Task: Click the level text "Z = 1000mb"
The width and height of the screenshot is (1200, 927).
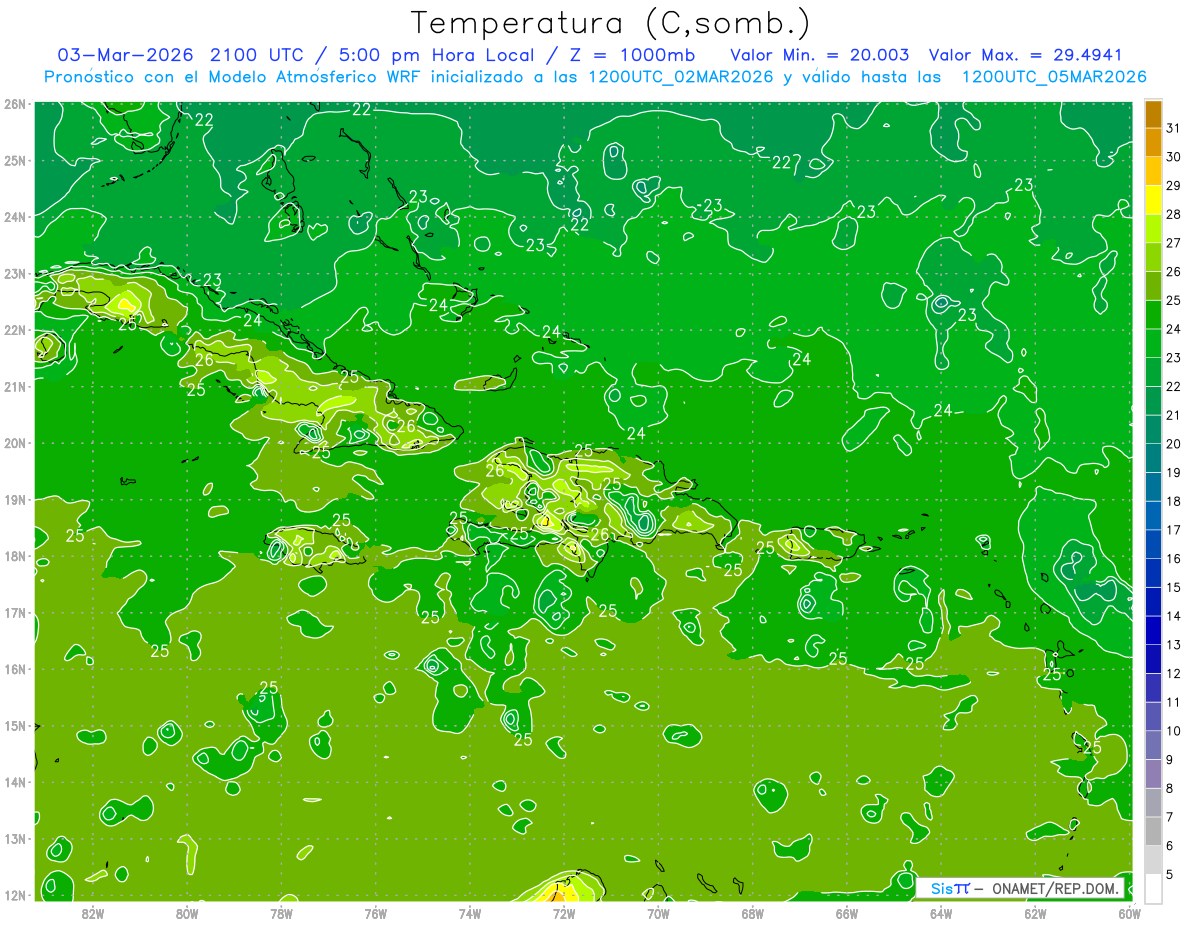Action: [631, 54]
